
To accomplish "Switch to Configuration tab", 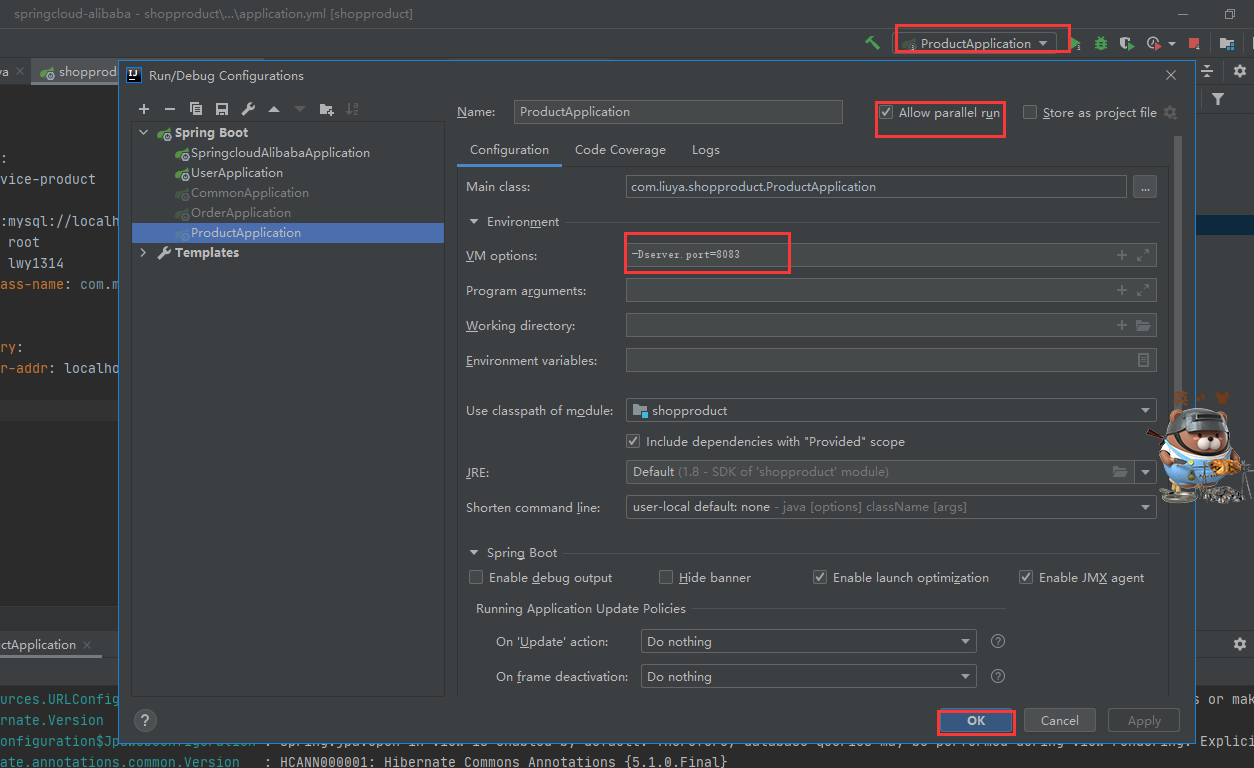I will [x=509, y=150].
